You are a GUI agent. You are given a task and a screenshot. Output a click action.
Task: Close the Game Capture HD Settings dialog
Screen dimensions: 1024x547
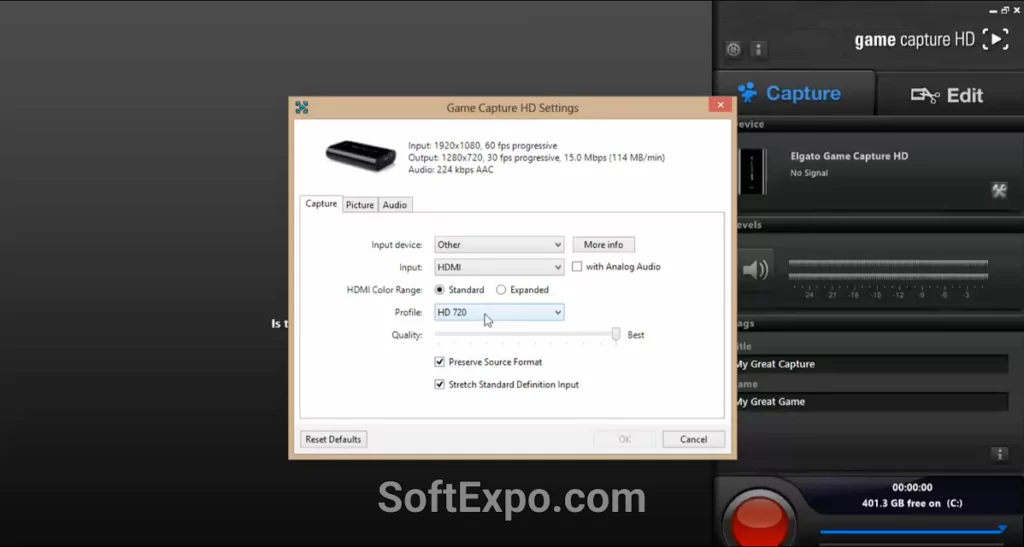coord(720,105)
